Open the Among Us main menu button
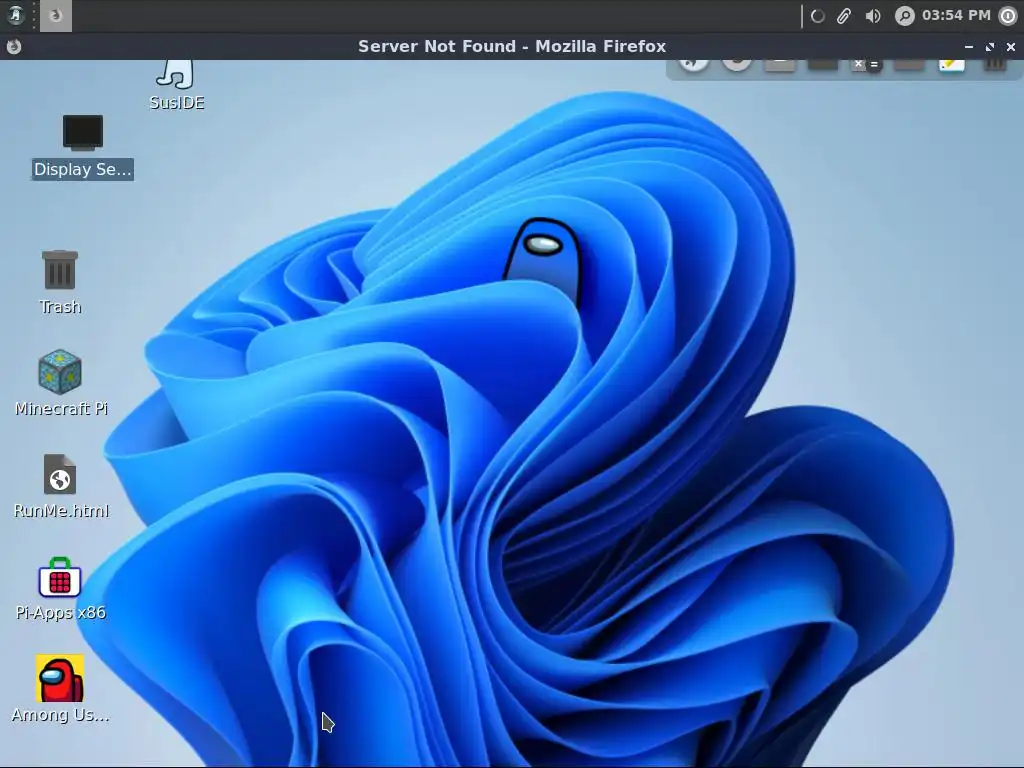 (15, 15)
